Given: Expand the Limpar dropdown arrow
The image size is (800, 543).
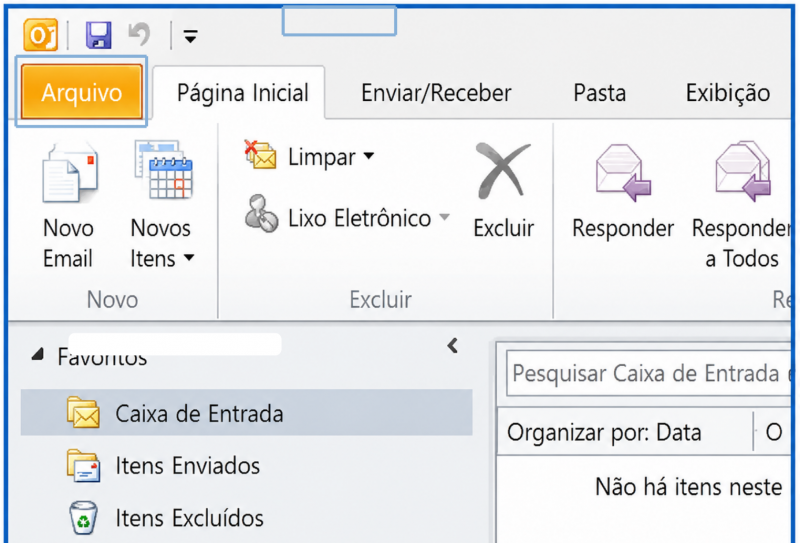Looking at the screenshot, I should click(x=369, y=156).
